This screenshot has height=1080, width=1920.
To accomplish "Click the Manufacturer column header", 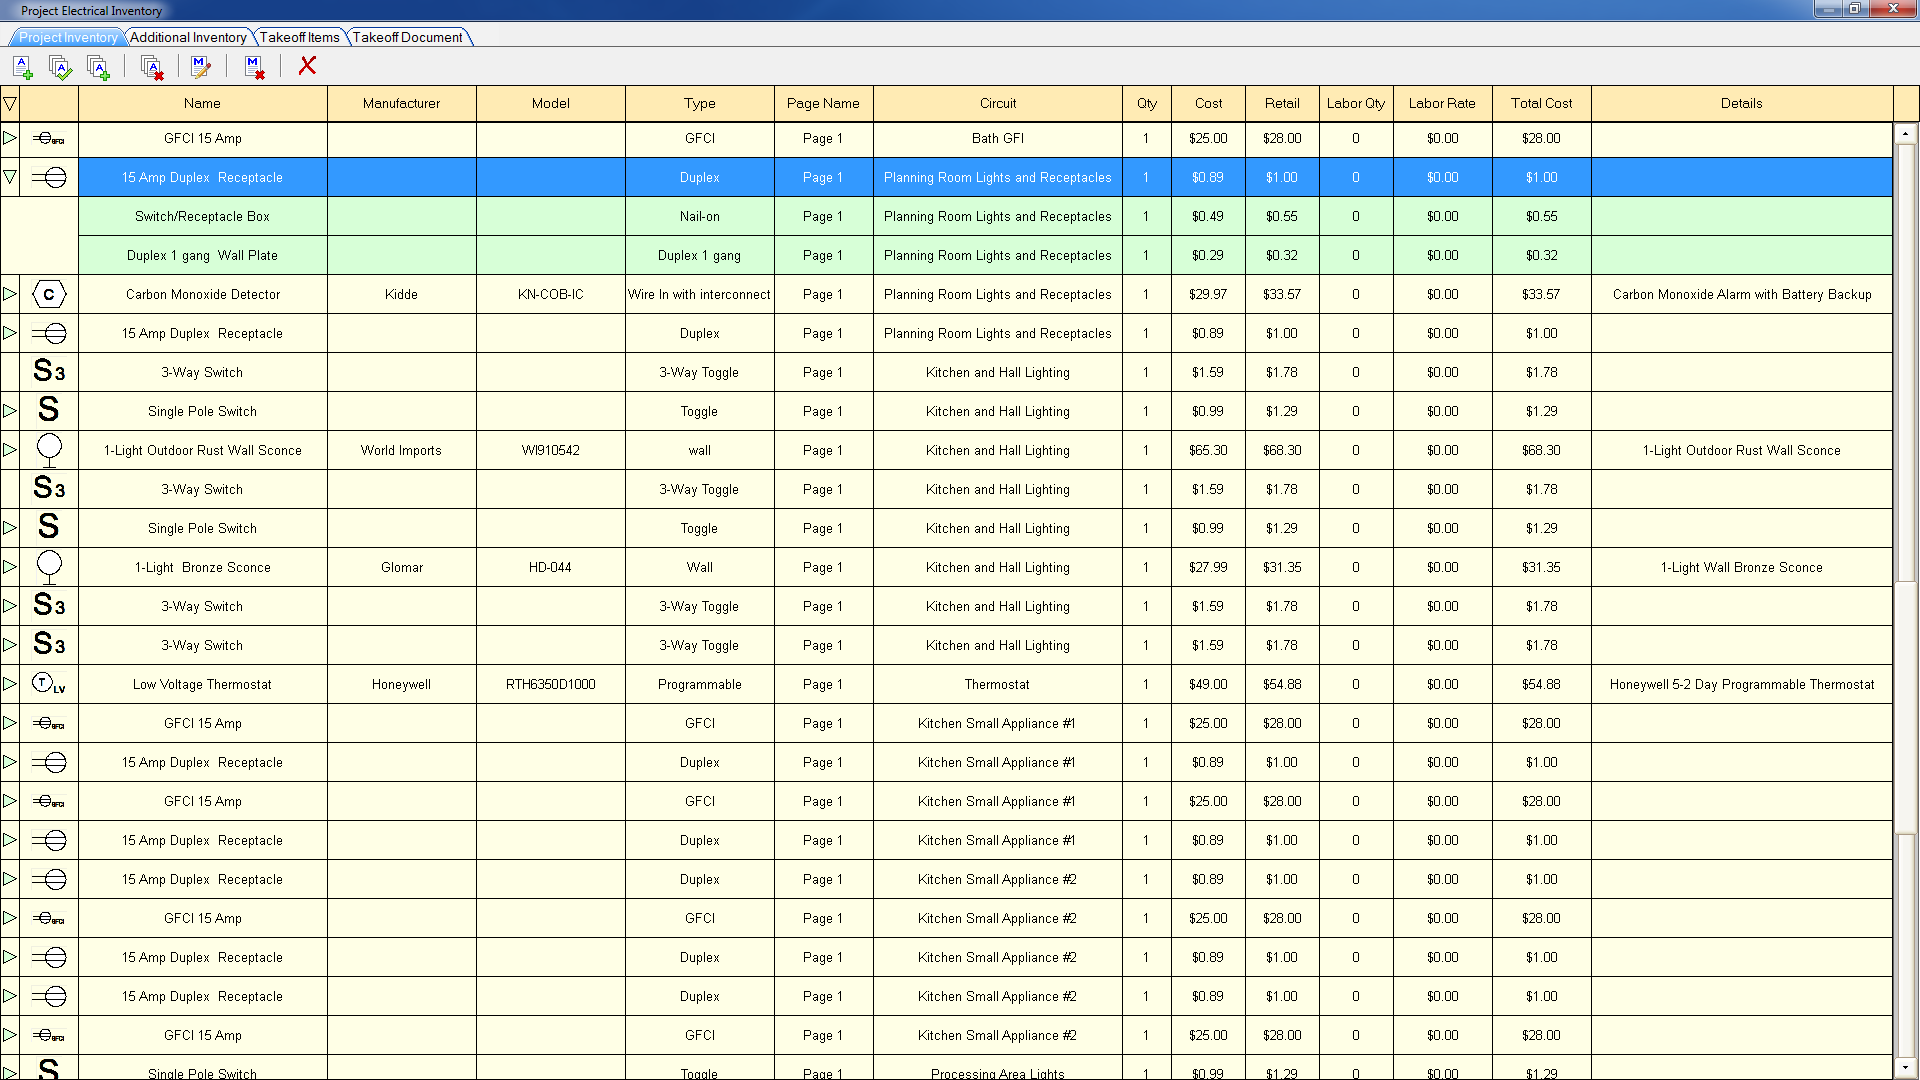I will [x=401, y=103].
